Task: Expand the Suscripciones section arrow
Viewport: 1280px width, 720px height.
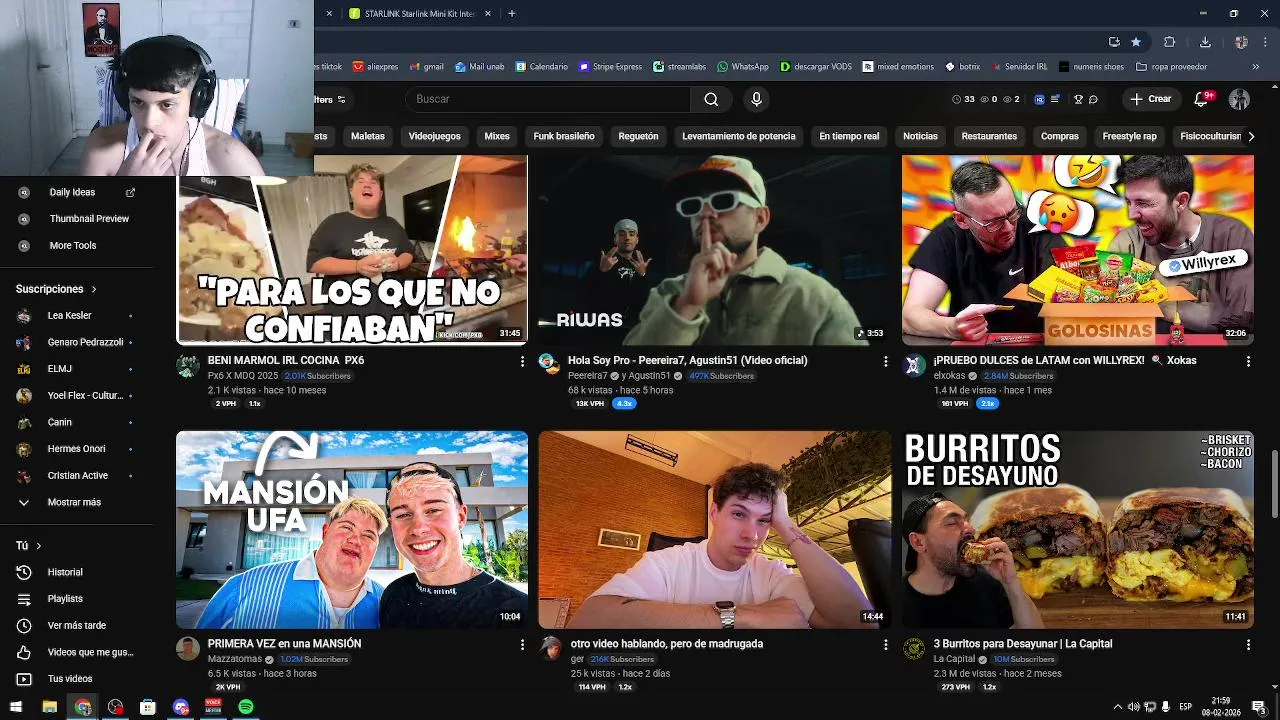Action: 94,289
